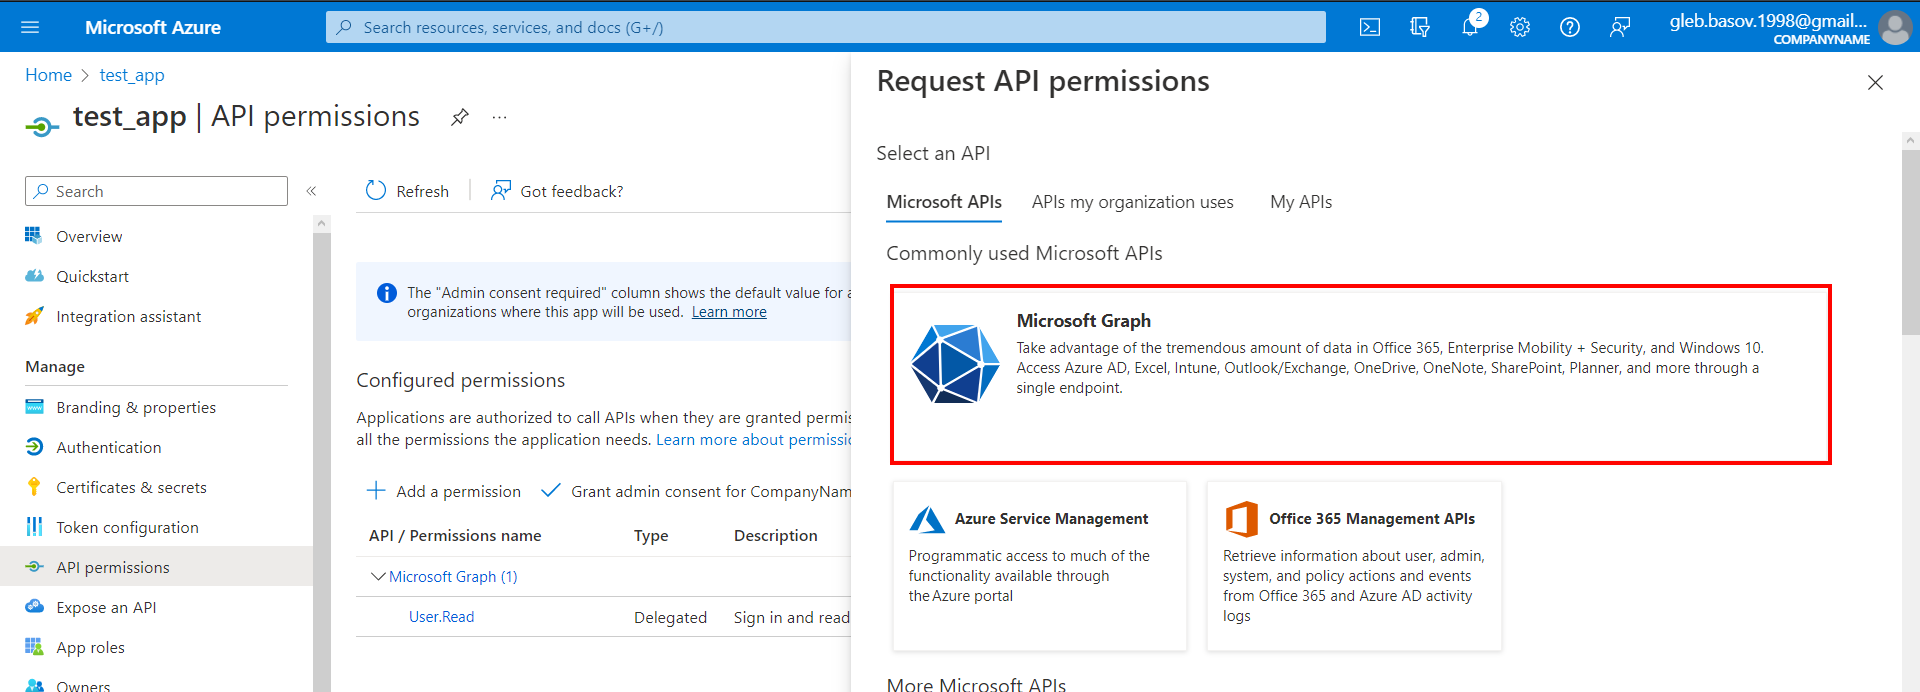This screenshot has height=692, width=1920.
Task: Click the Azure Service Management logo
Action: click(927, 519)
